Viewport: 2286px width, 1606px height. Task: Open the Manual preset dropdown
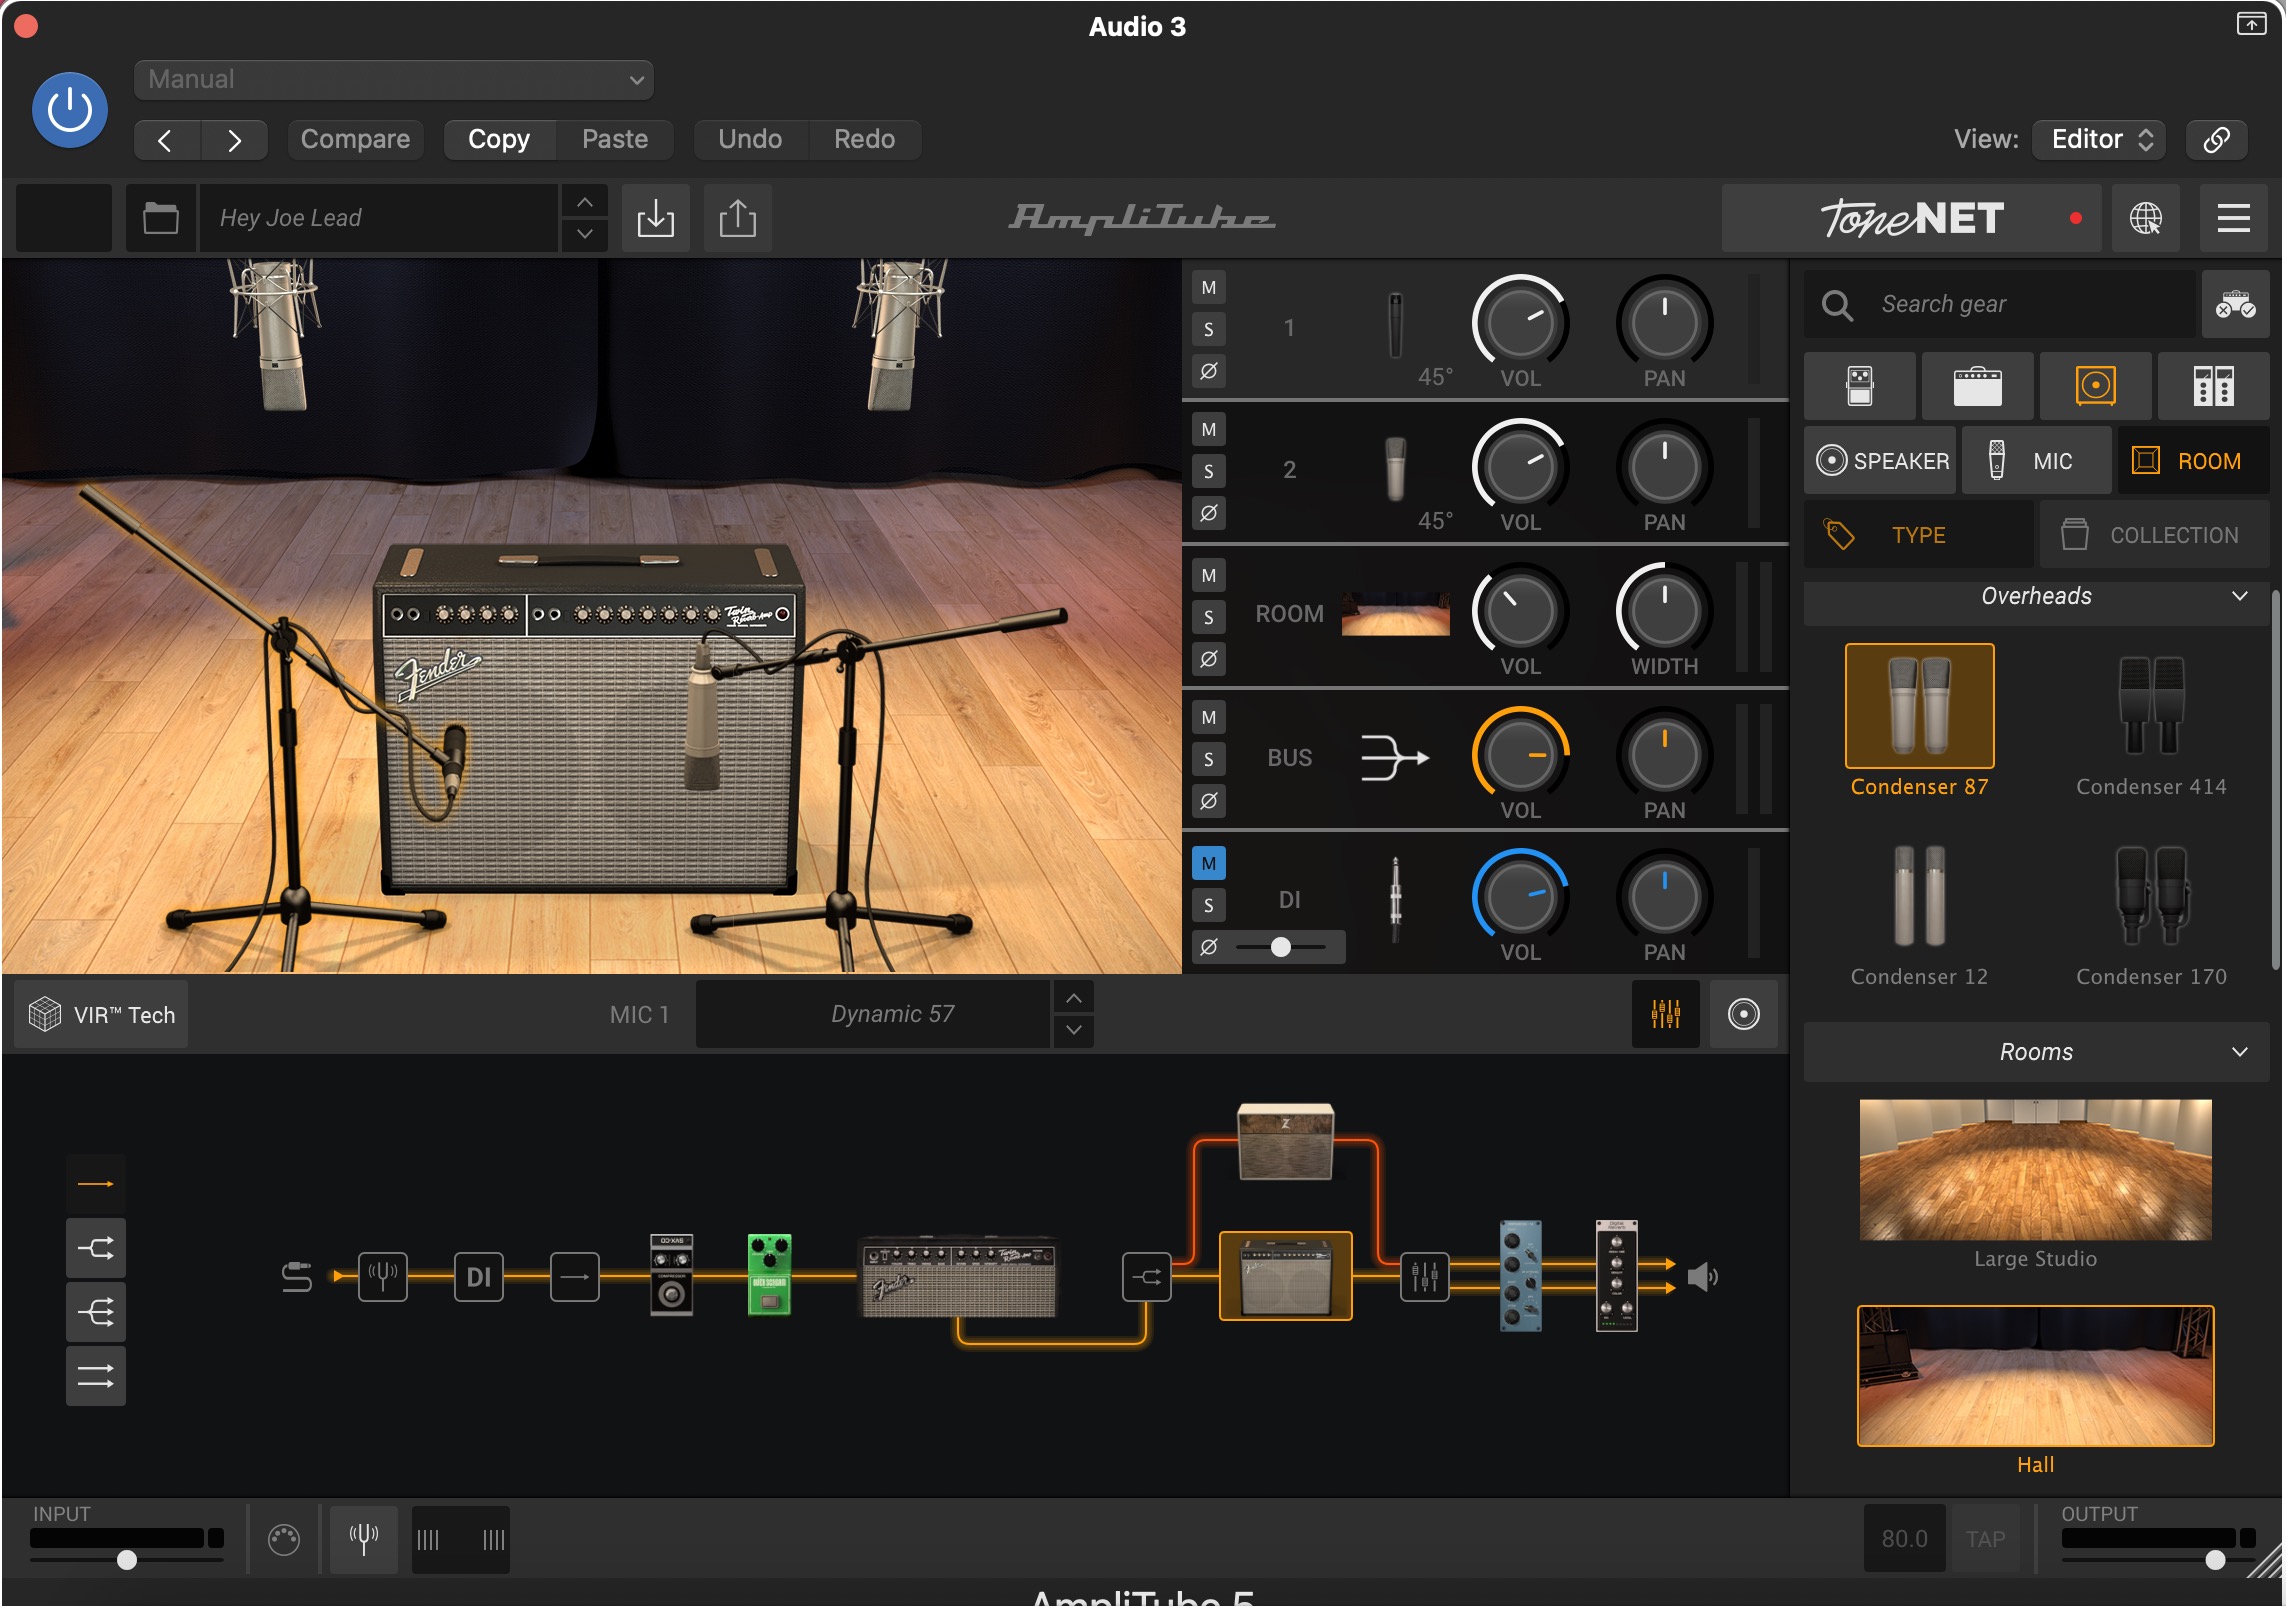tap(394, 80)
